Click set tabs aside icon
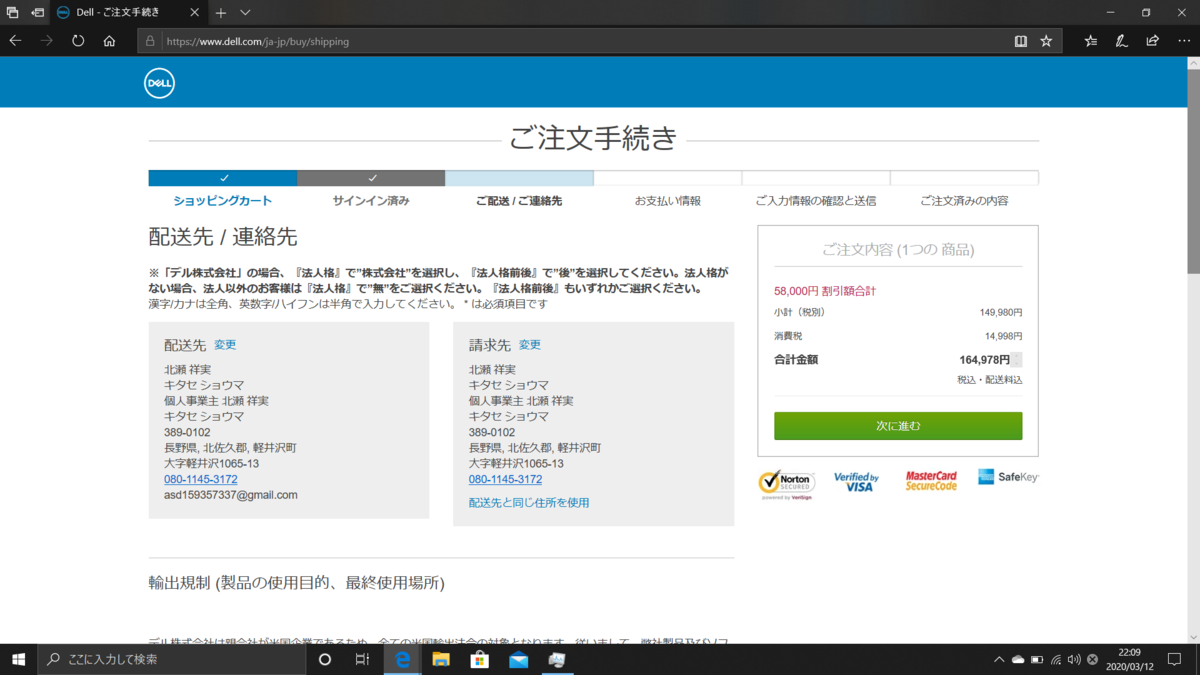 coord(37,13)
